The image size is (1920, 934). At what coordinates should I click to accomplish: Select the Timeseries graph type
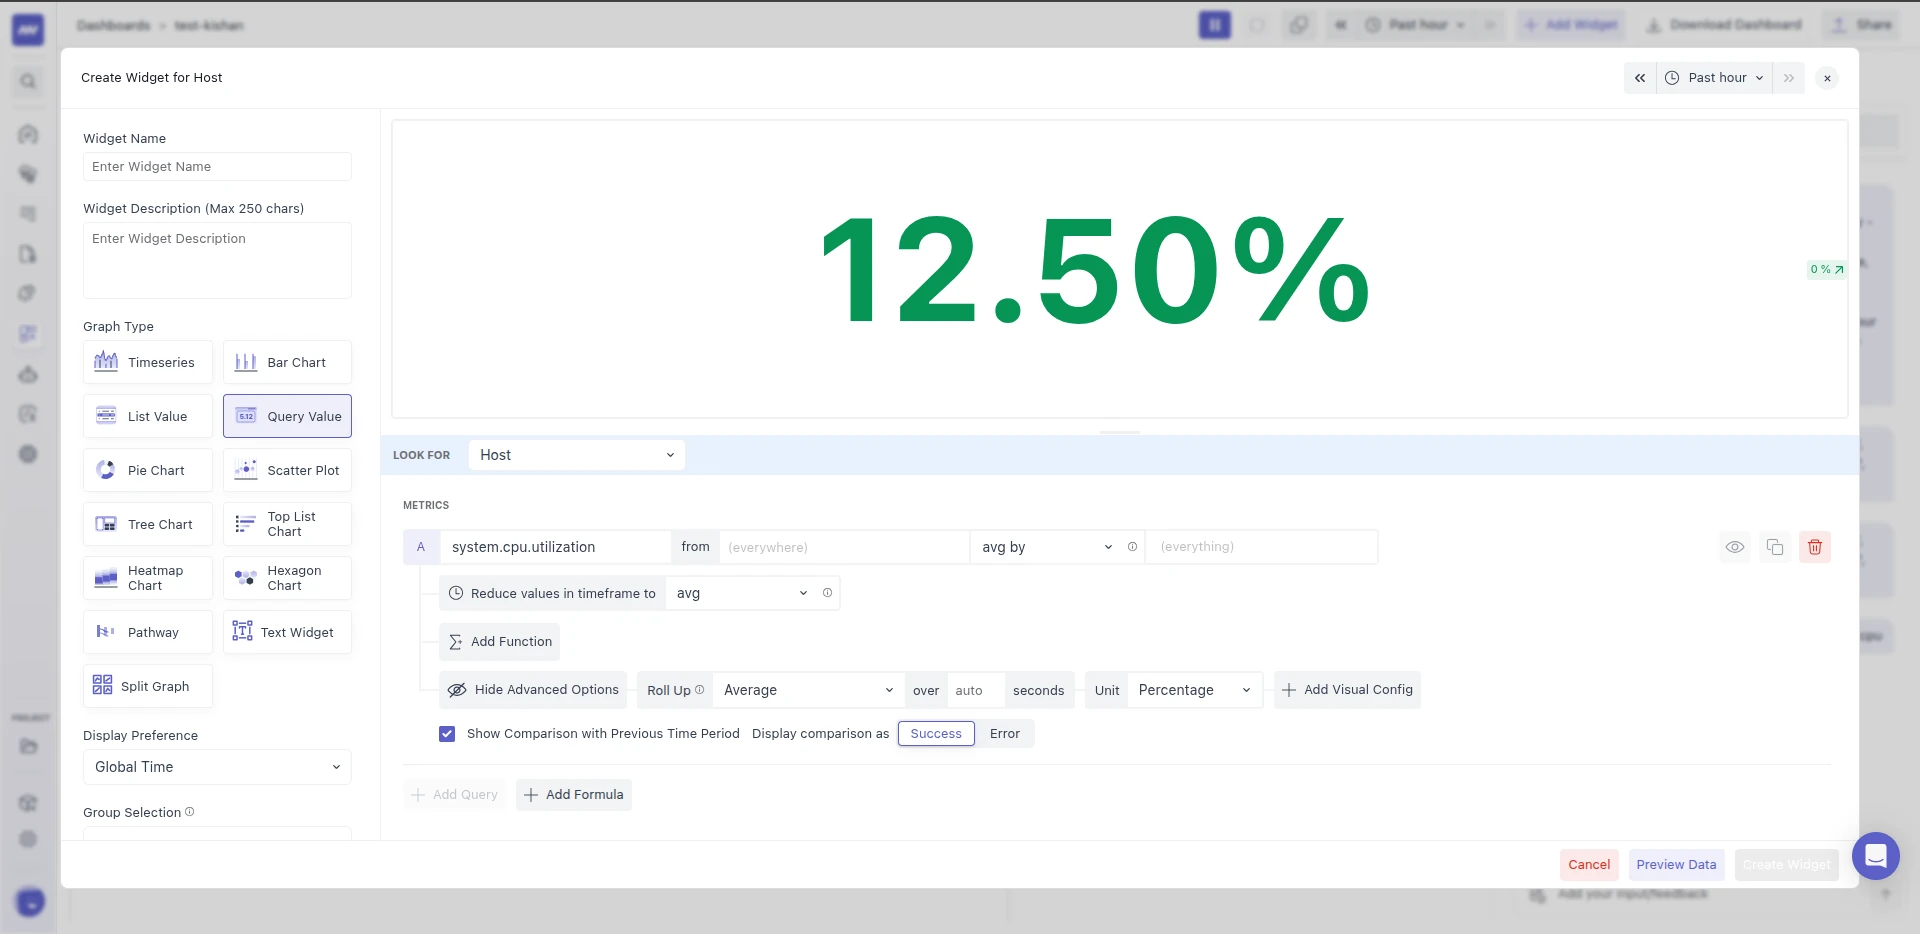click(148, 362)
